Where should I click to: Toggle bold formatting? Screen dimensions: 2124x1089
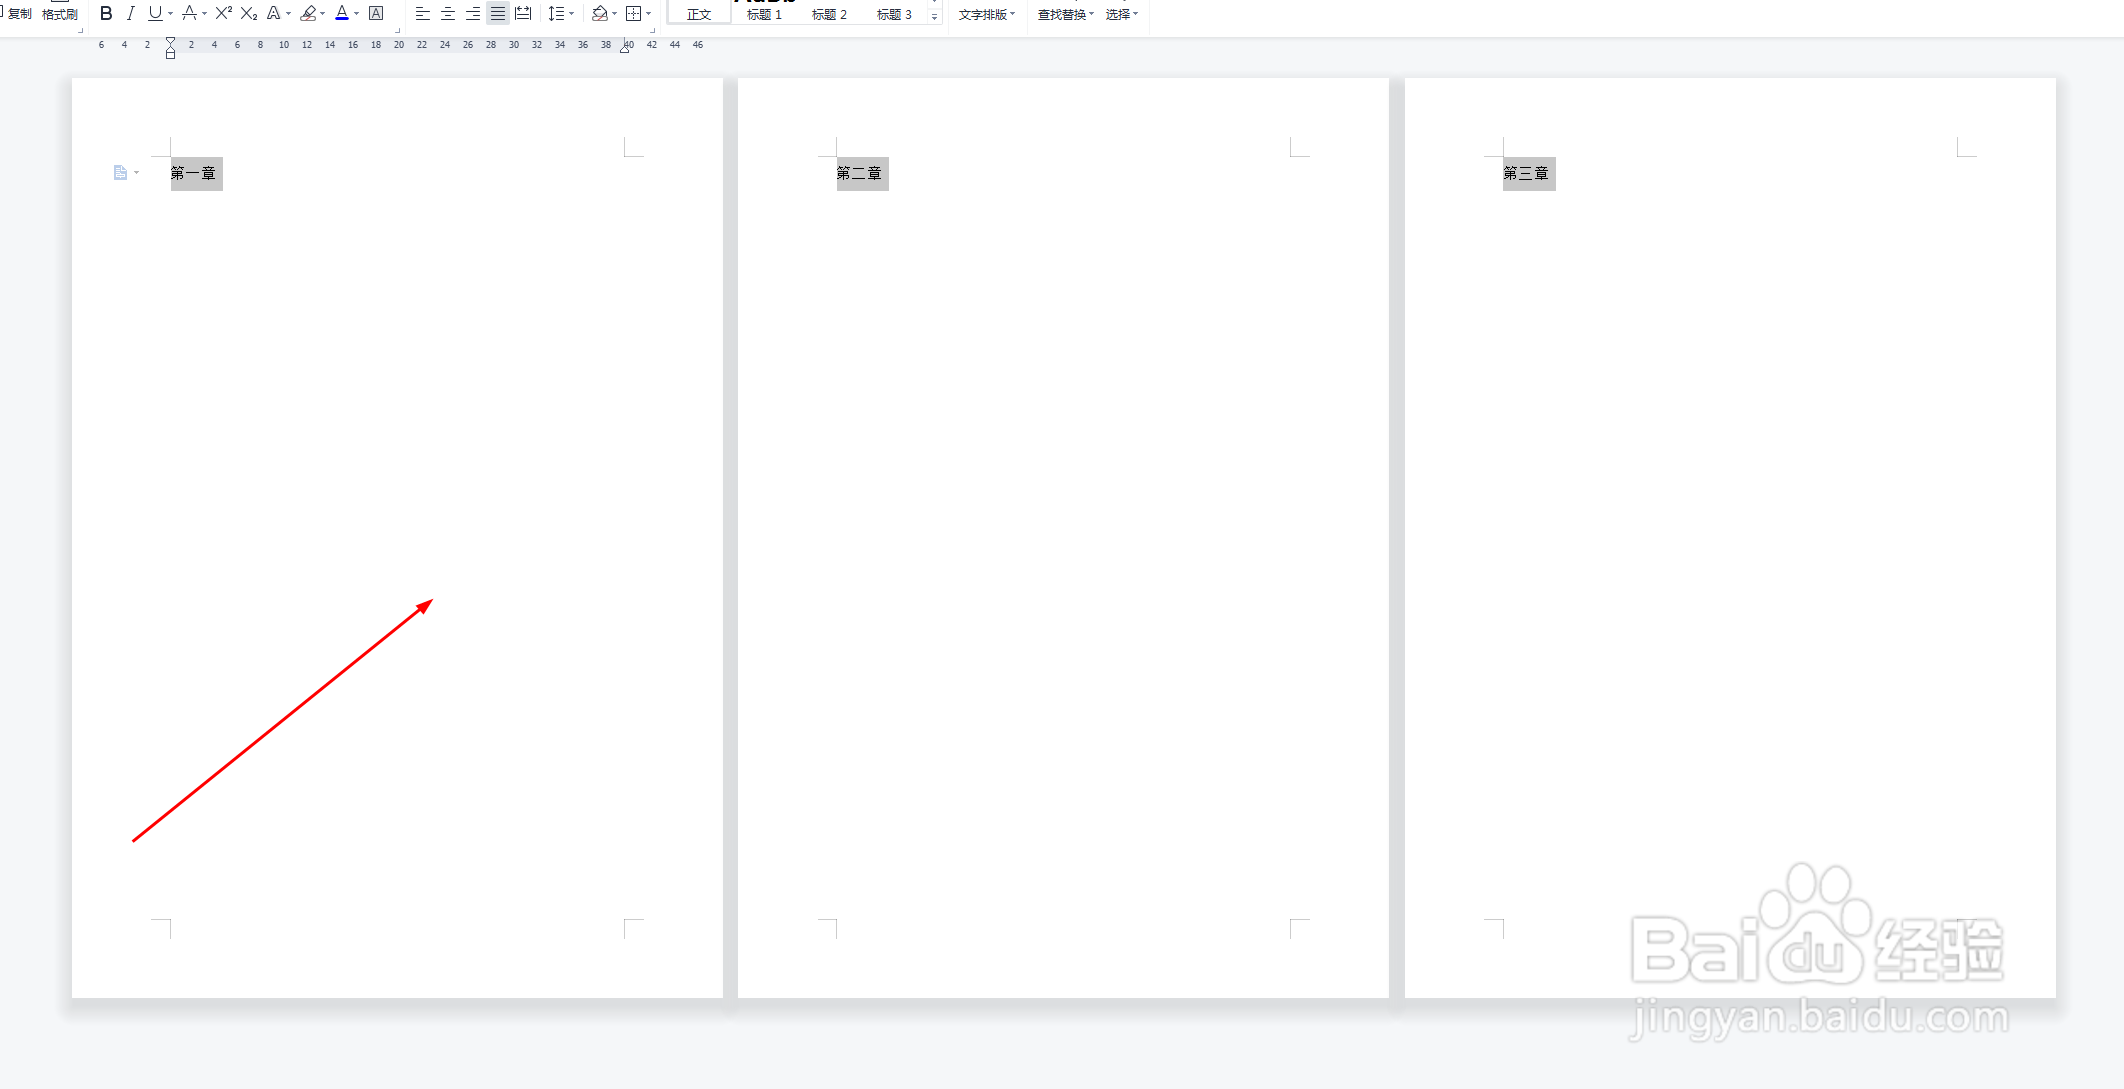coord(106,13)
